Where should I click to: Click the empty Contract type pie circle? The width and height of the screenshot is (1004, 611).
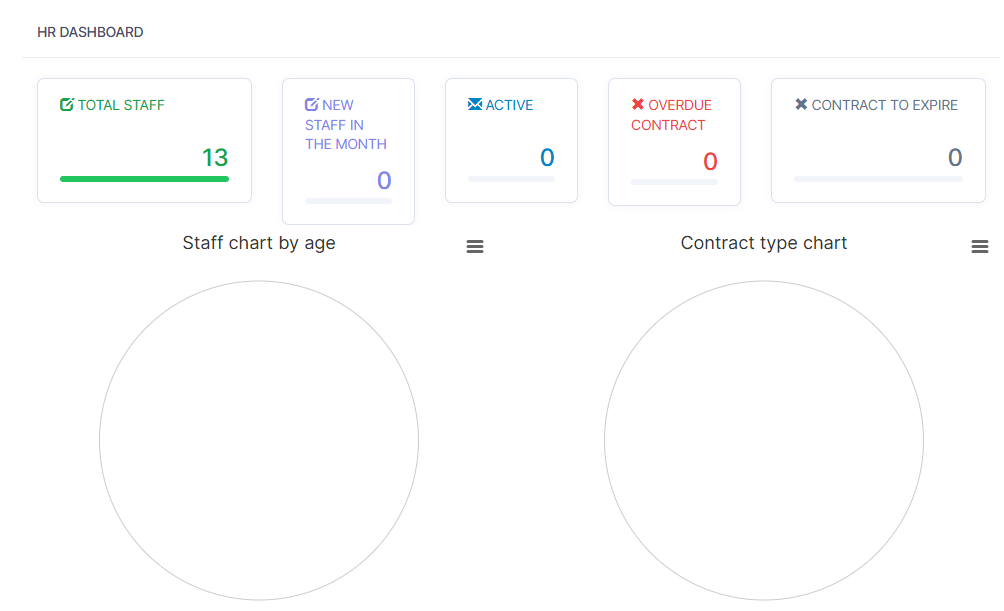[x=764, y=440]
